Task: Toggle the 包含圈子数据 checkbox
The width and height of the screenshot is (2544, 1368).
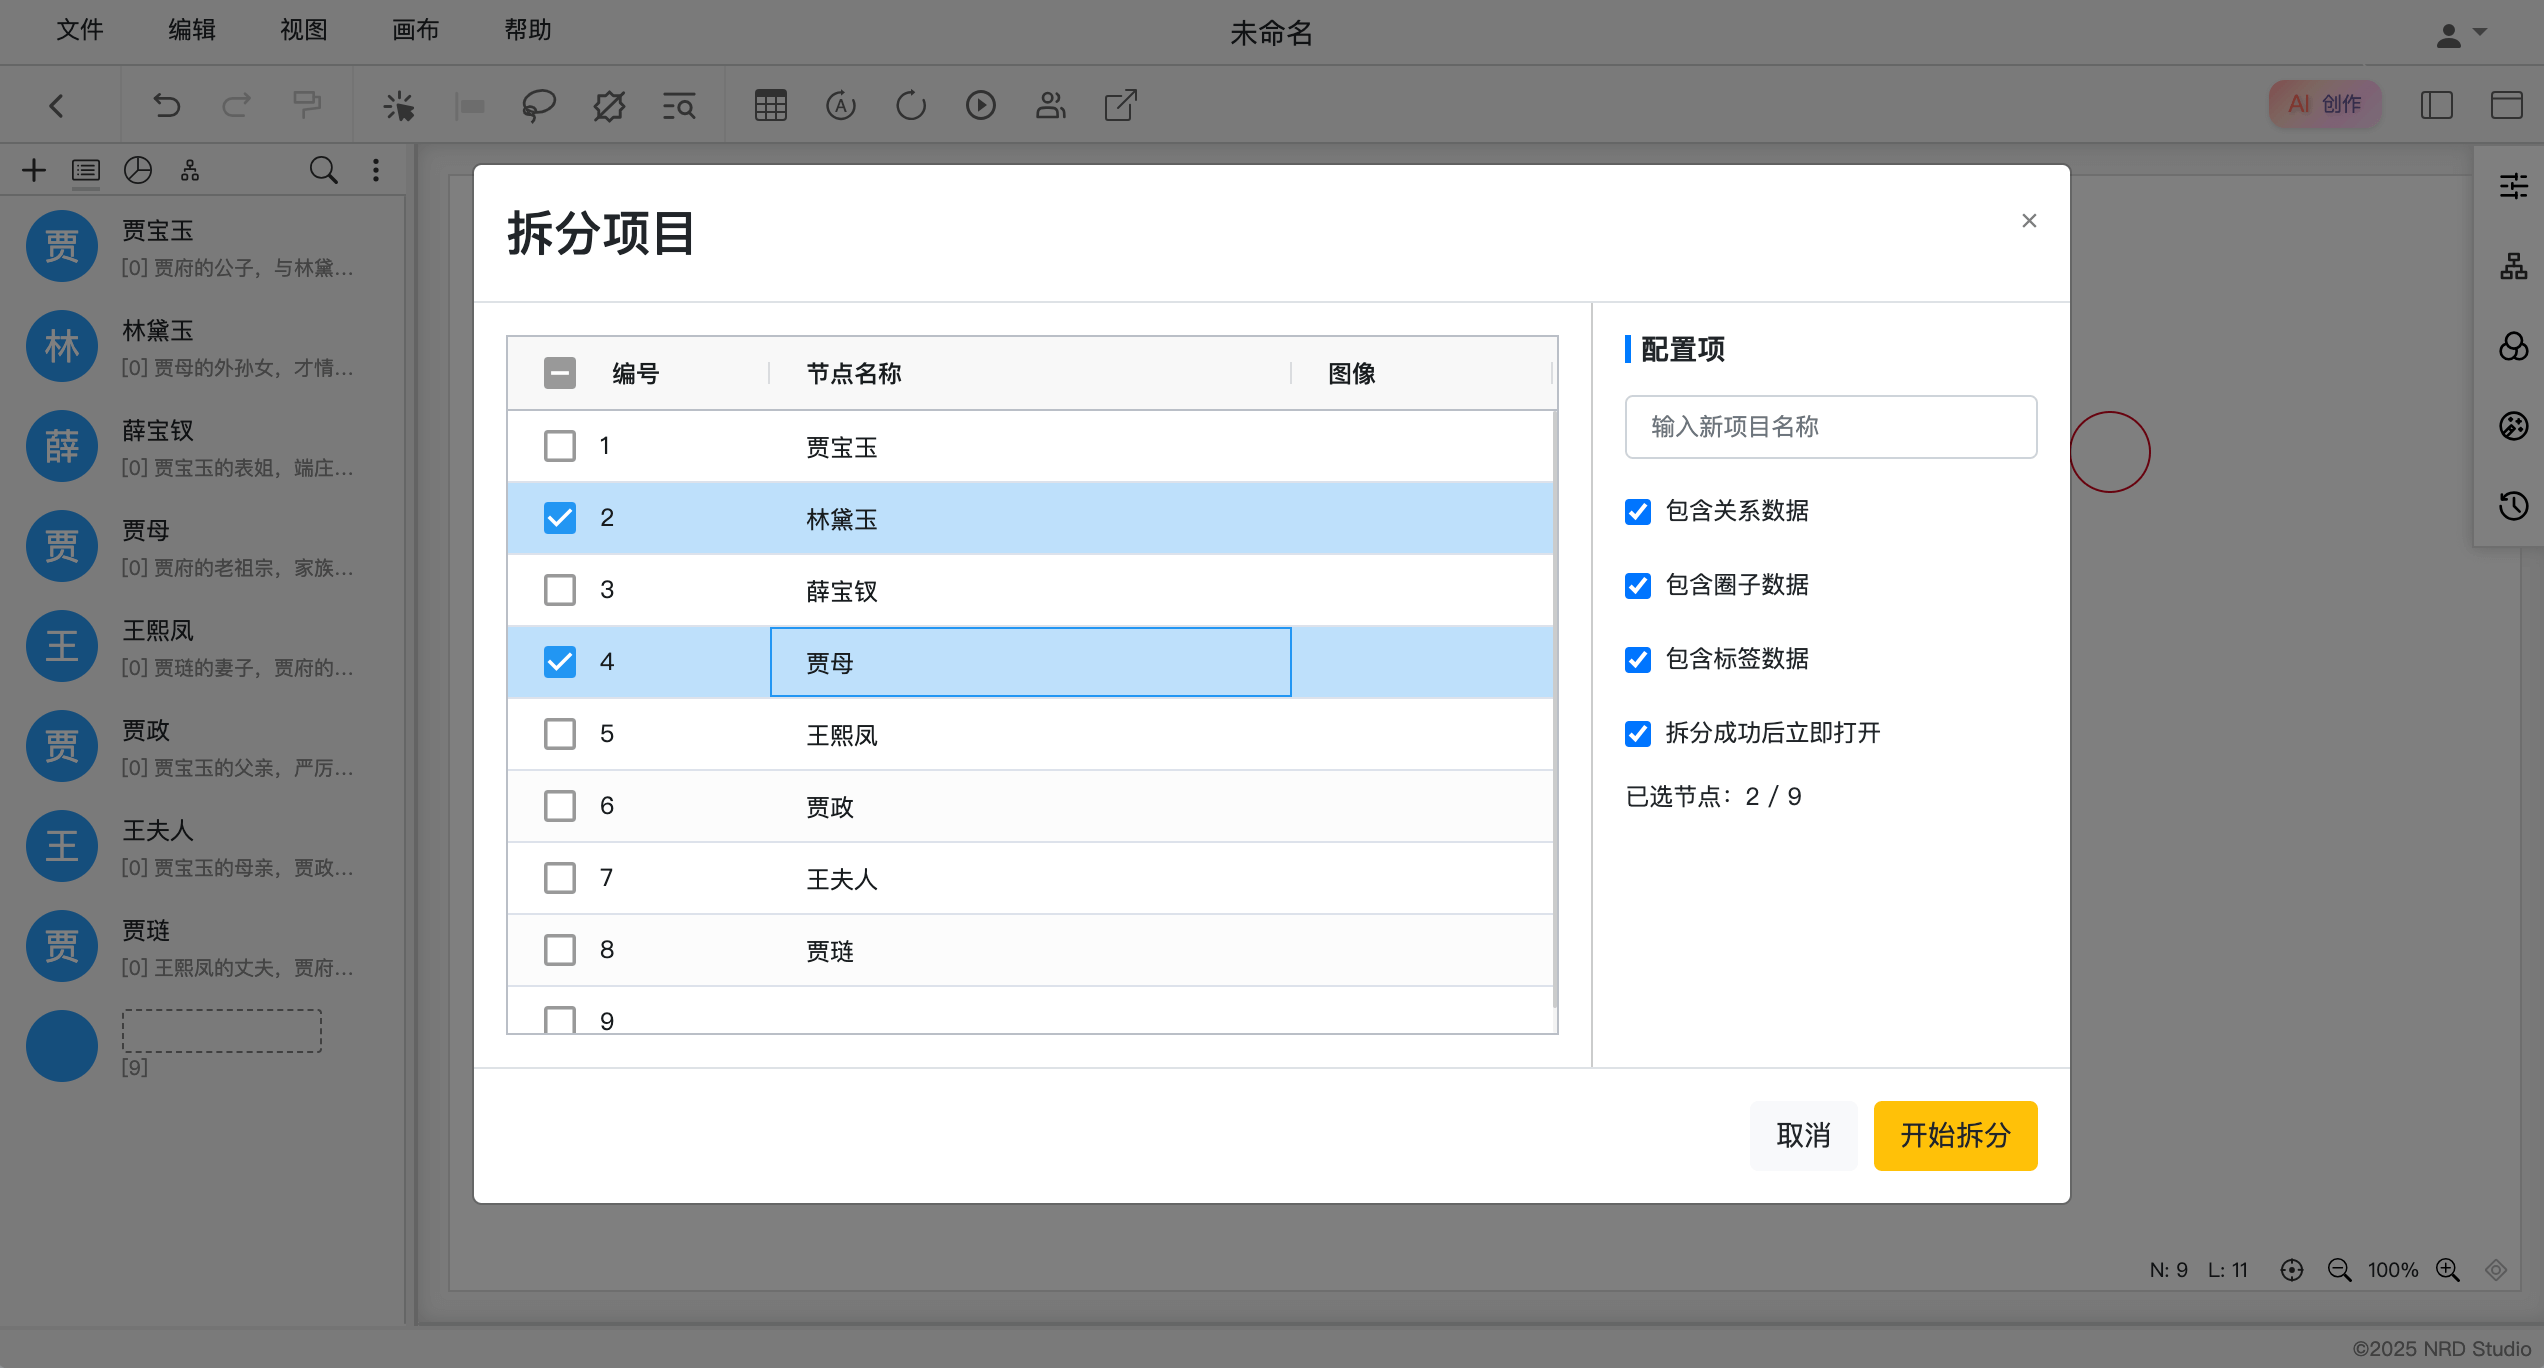Action: click(1638, 586)
